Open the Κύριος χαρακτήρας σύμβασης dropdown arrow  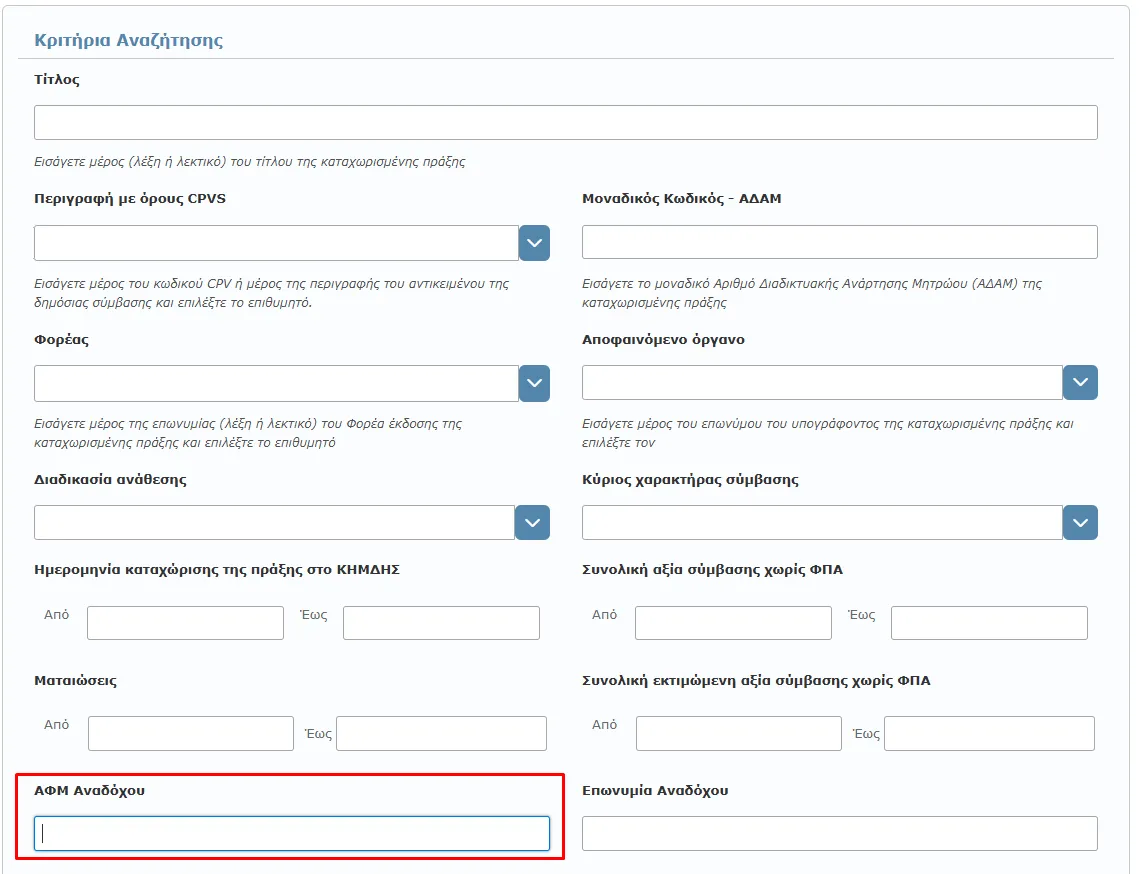coord(1080,522)
